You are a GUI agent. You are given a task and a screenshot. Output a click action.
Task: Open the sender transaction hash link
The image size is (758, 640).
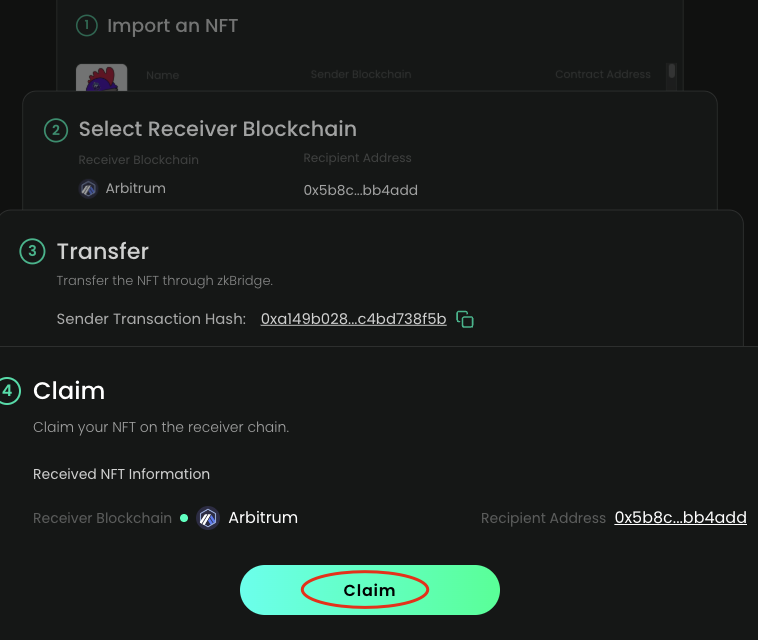[353, 319]
